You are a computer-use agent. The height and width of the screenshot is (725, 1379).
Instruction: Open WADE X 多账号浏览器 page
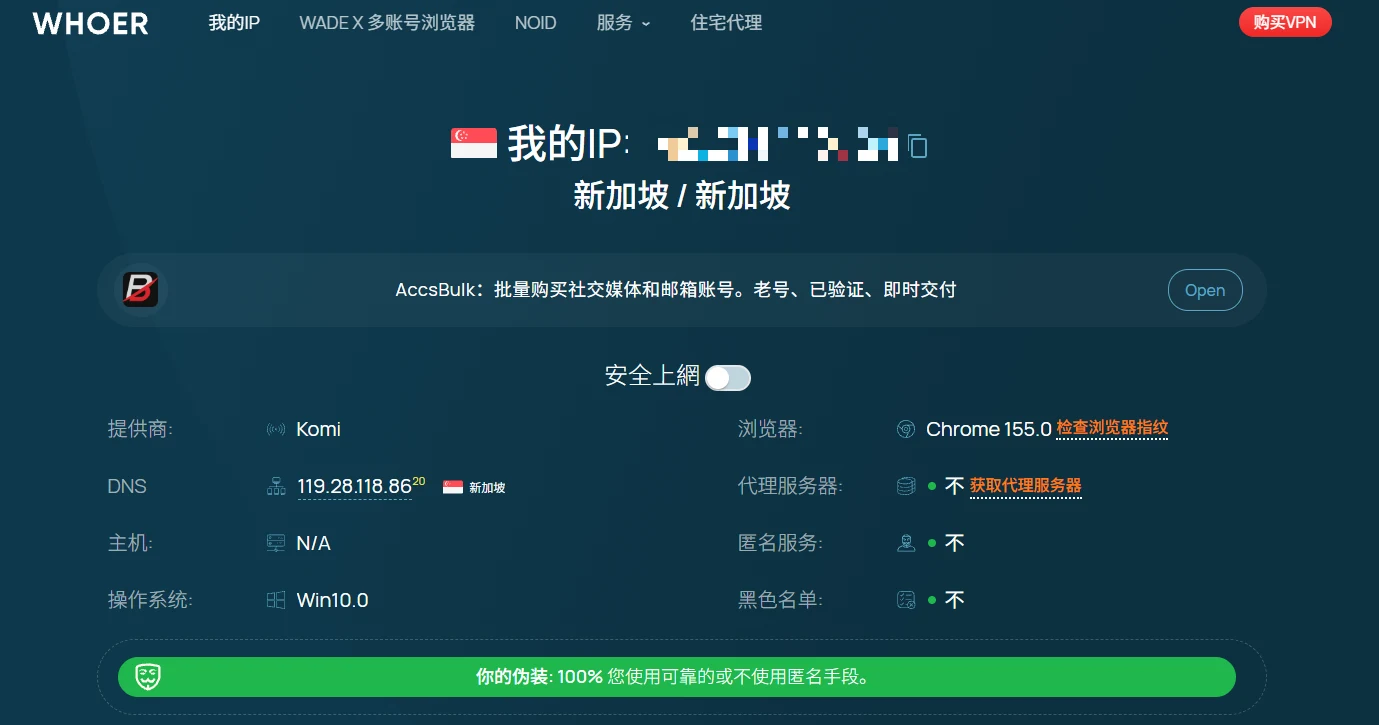[387, 23]
